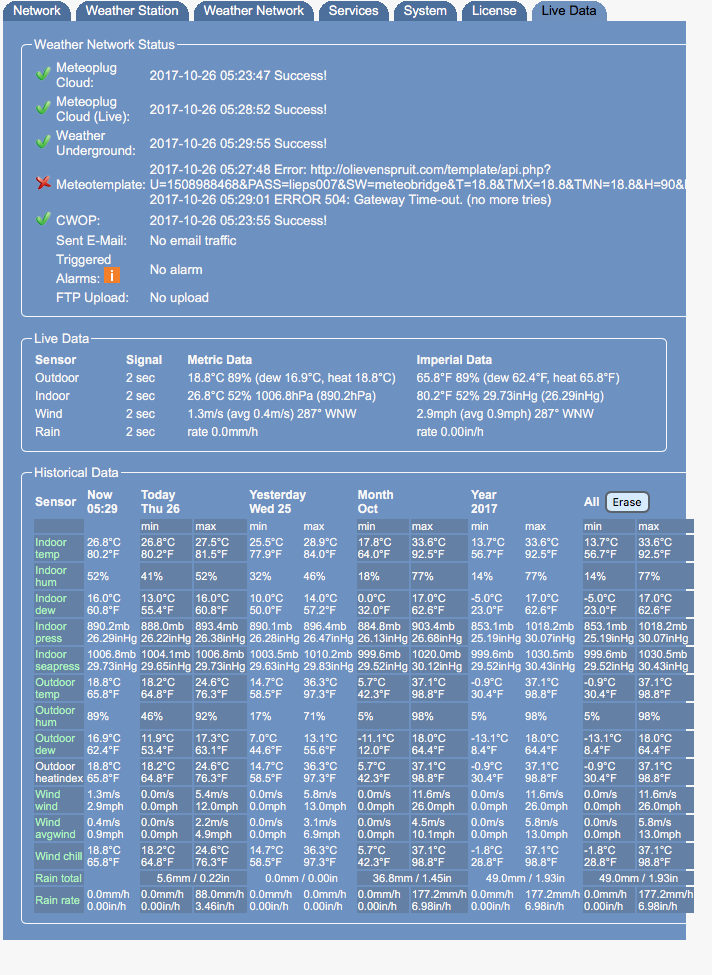The height and width of the screenshot is (975, 712).
Task: Select the Outdoor dew sensor label
Action: point(56,744)
